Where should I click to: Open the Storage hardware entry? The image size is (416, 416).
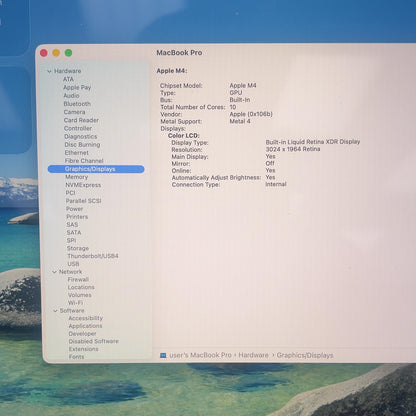click(78, 248)
